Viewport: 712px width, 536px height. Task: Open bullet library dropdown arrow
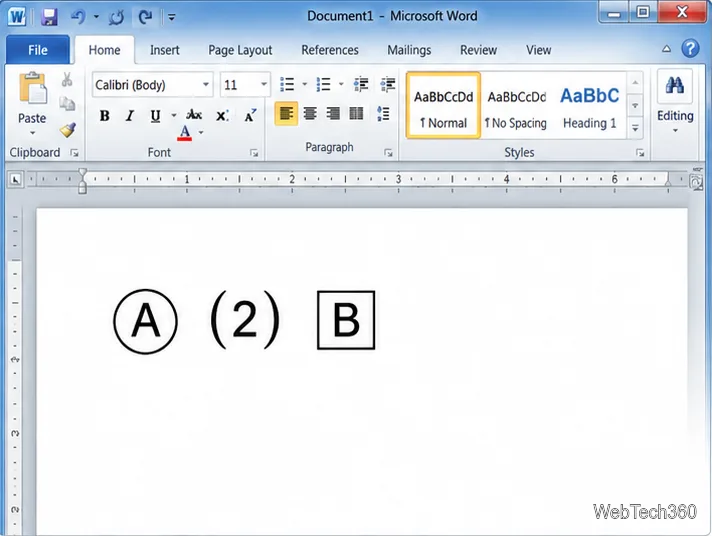point(304,84)
